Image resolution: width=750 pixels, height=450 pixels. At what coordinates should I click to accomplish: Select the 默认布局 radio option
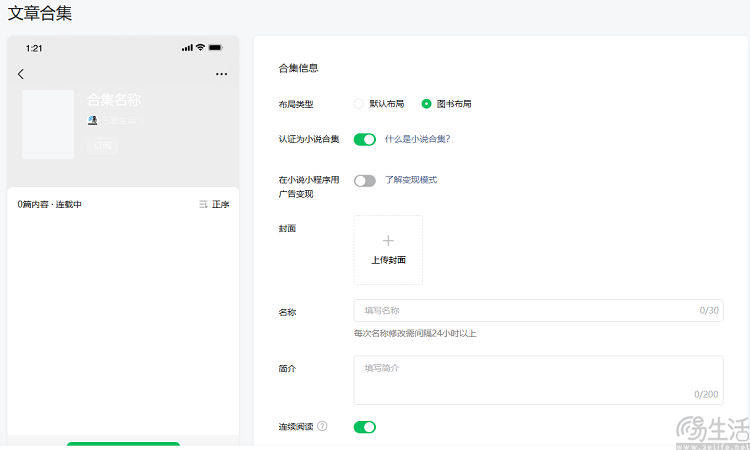[x=359, y=104]
